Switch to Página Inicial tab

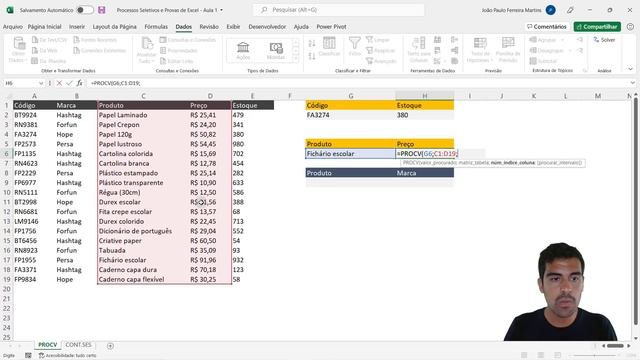point(44,27)
